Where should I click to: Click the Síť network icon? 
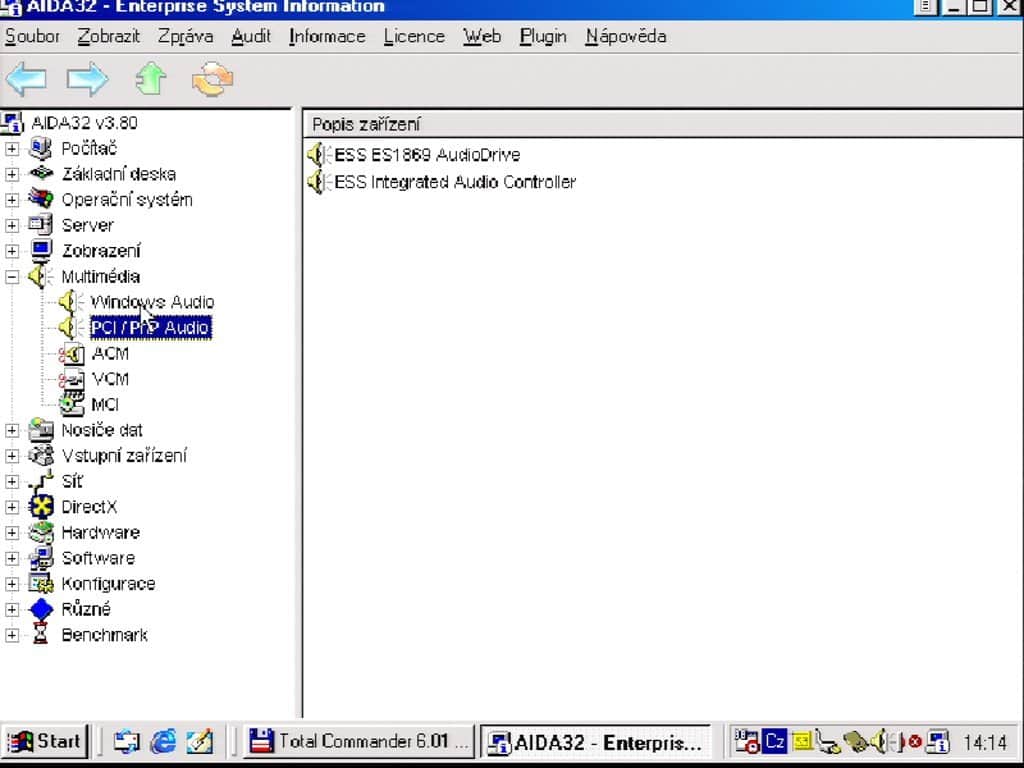(40, 481)
